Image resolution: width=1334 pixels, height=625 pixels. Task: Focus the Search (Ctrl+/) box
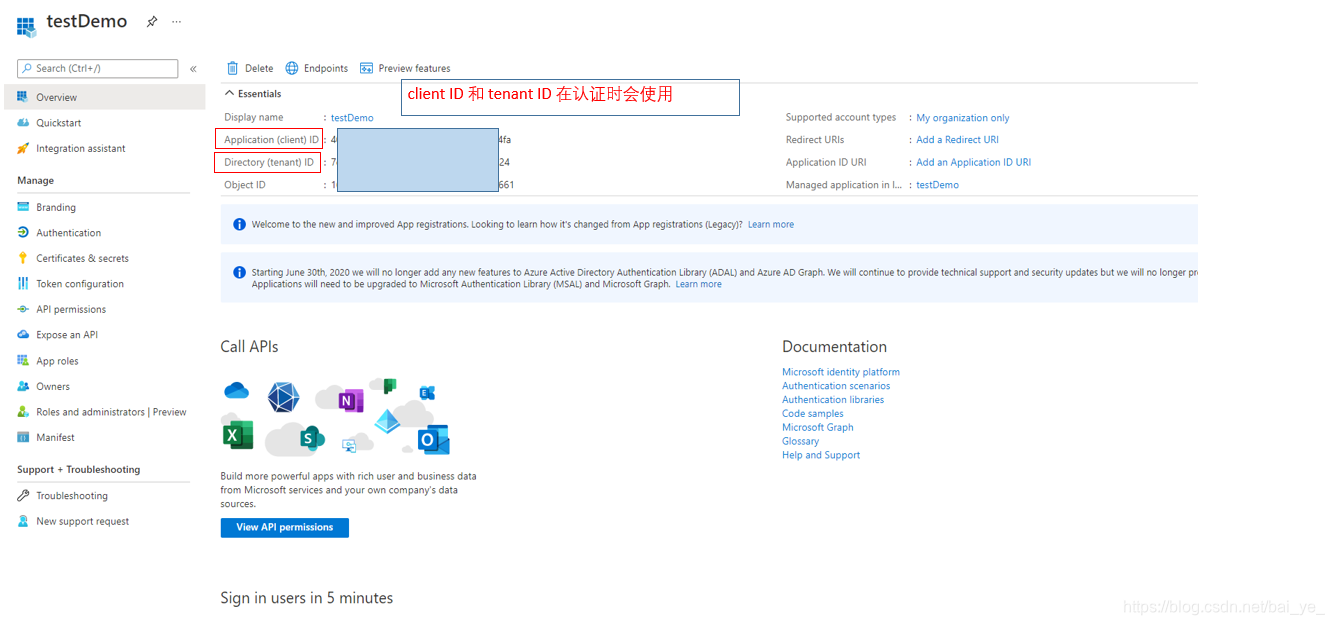pyautogui.click(x=98, y=68)
